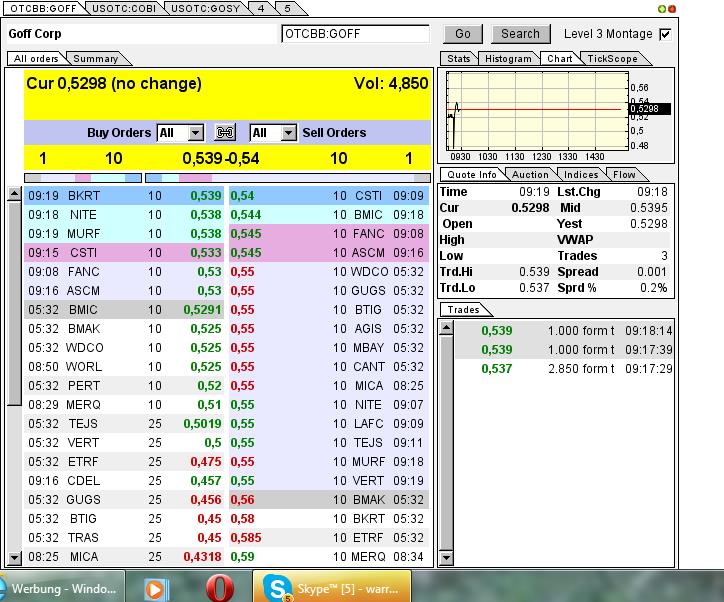The height and width of the screenshot is (602, 724).
Task: Toggle the Level 3 Montage checkbox
Action: (x=665, y=34)
